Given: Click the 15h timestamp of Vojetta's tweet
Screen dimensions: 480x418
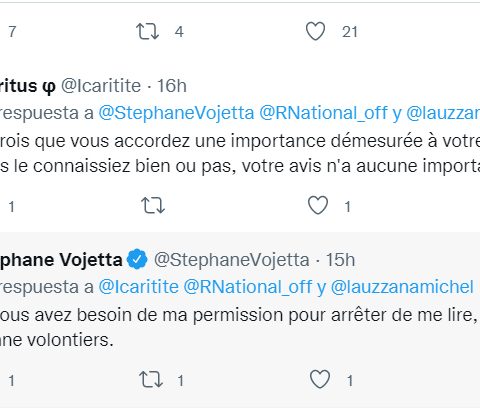Looking at the screenshot, I should click(x=340, y=260).
